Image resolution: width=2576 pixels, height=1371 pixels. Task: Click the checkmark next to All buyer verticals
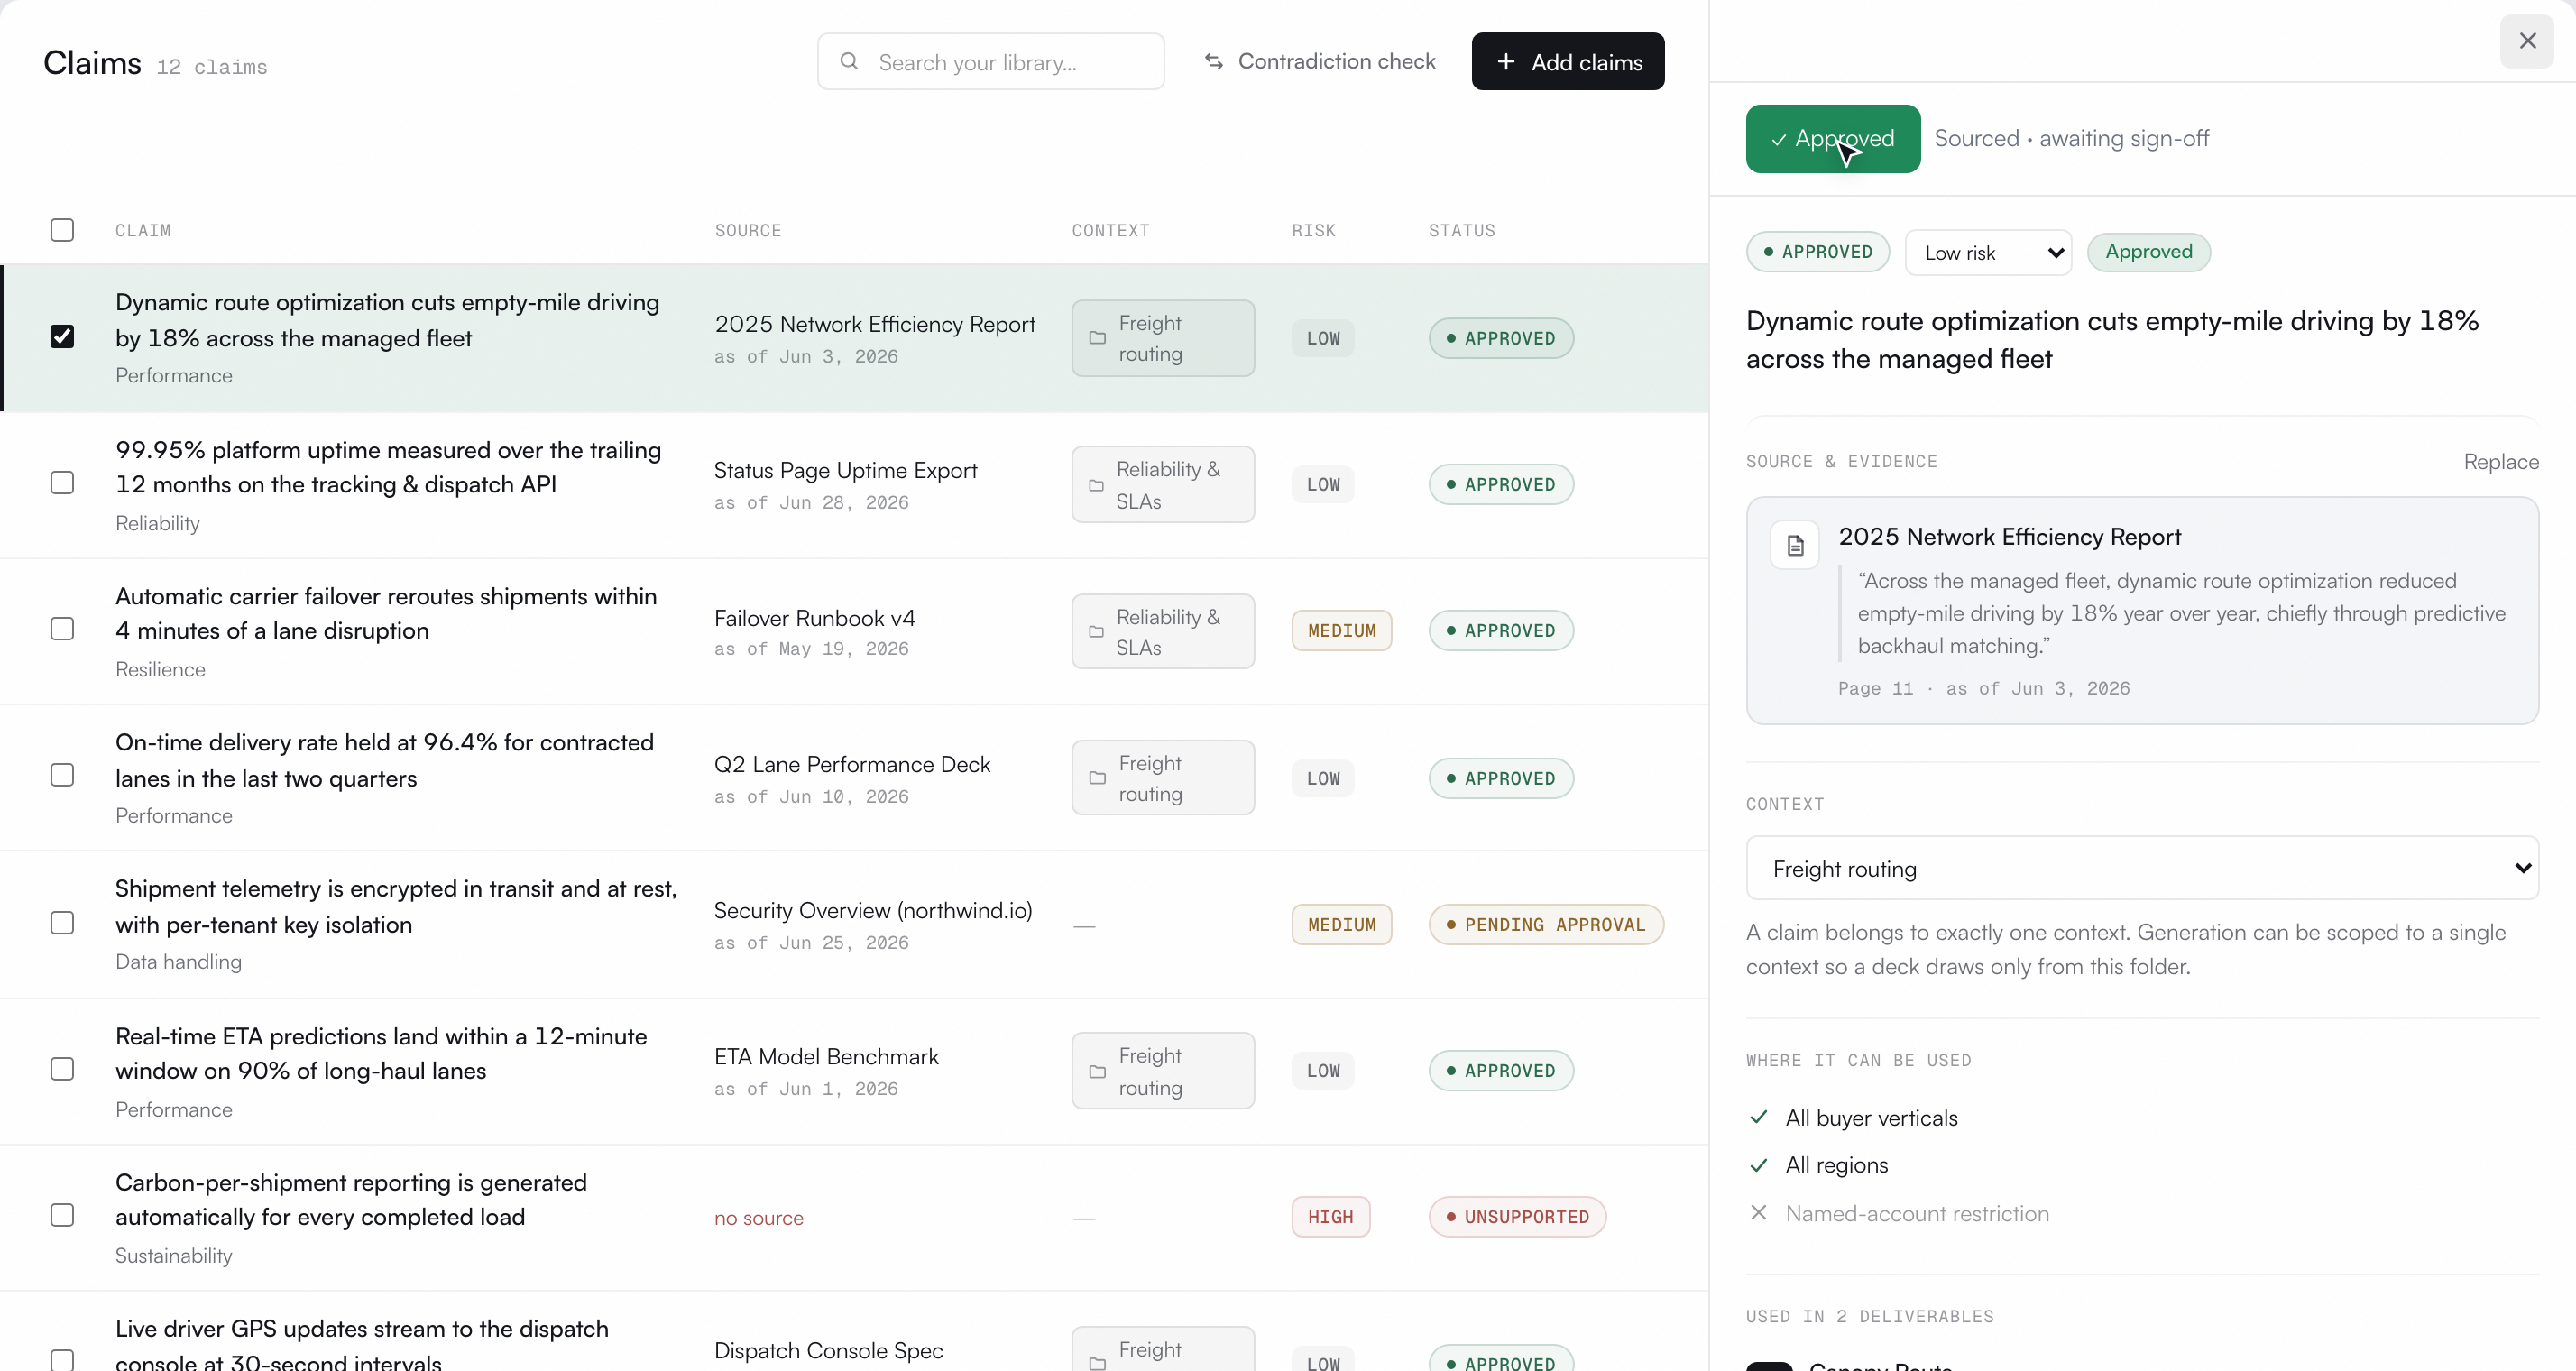1759,1117
